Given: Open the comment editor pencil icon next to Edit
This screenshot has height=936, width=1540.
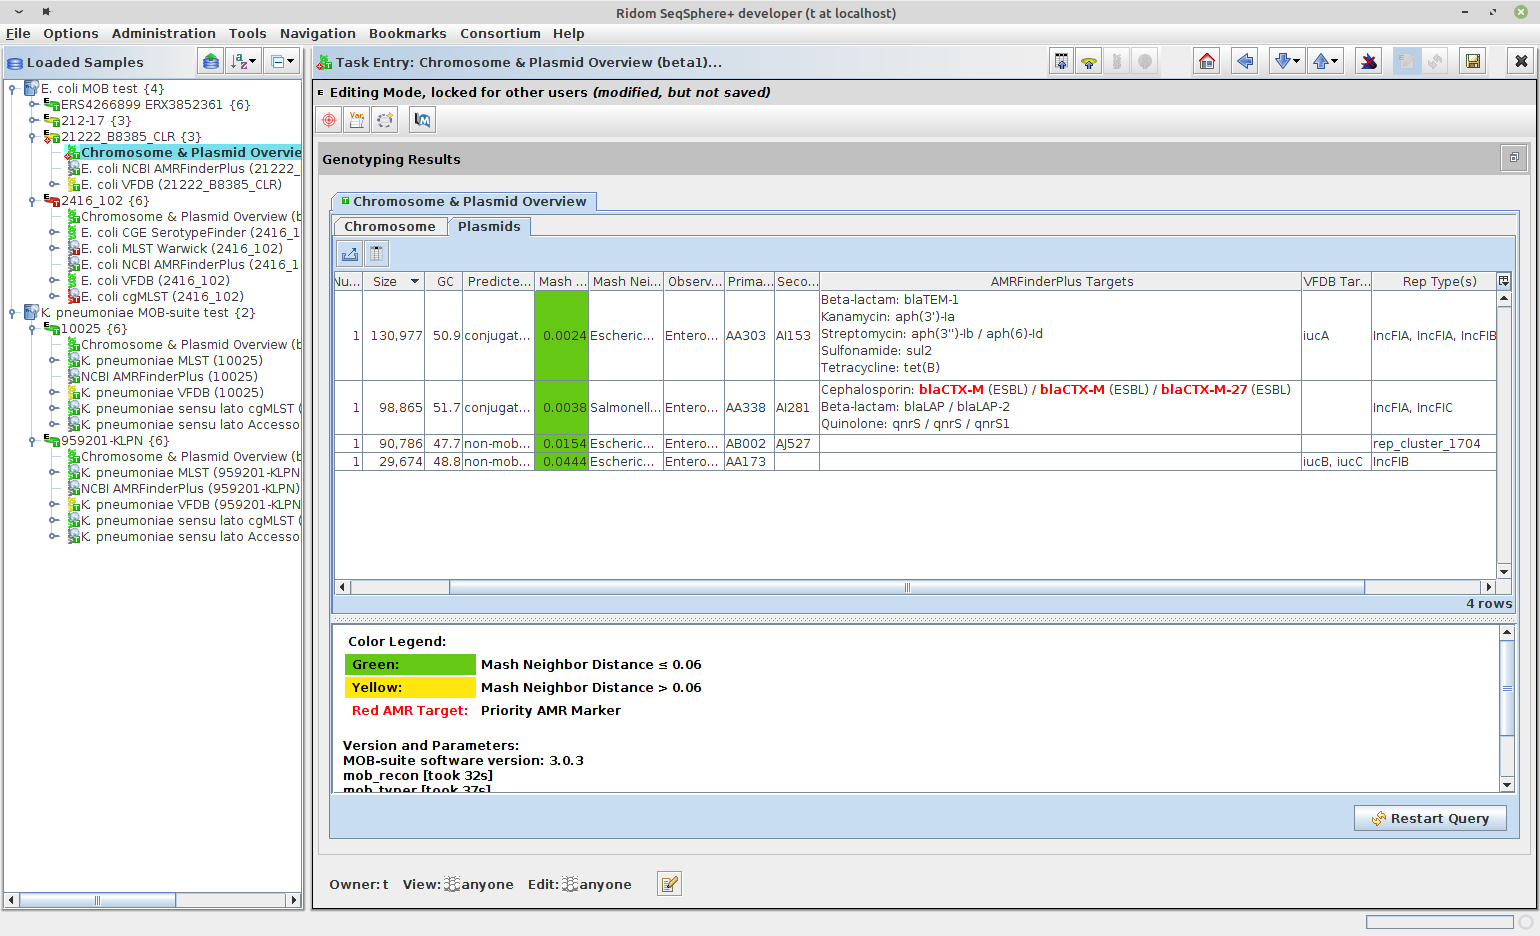Looking at the screenshot, I should coord(668,883).
